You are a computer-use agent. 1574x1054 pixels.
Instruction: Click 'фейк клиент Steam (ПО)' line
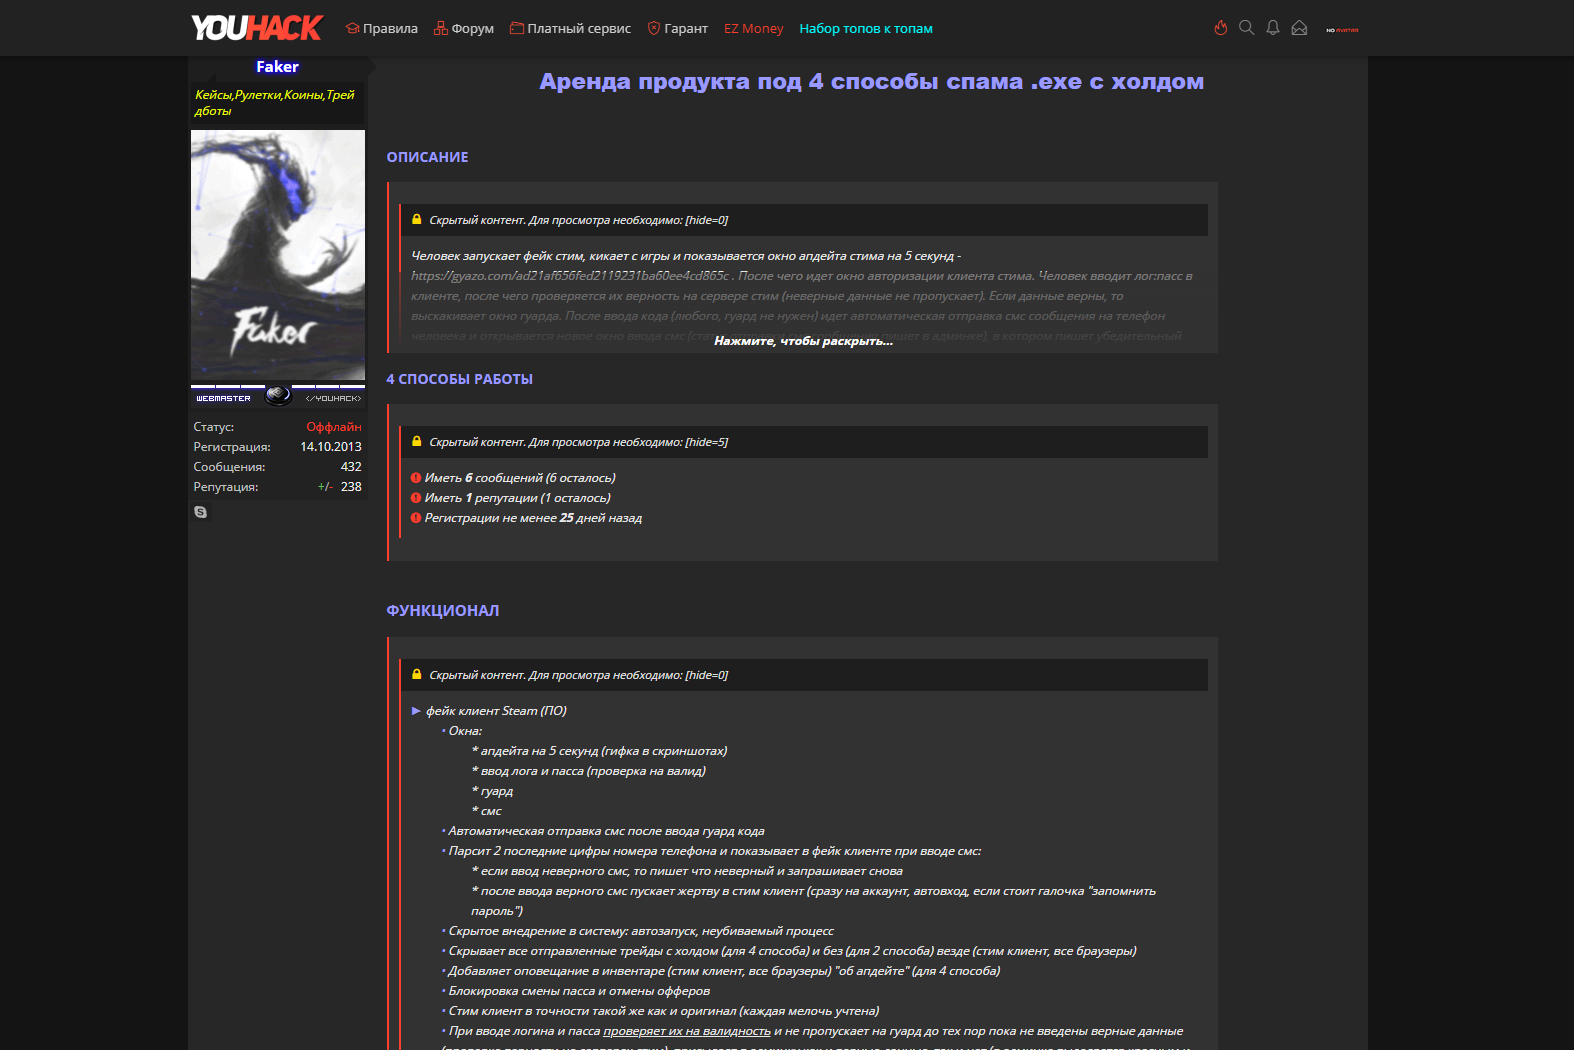(489, 711)
